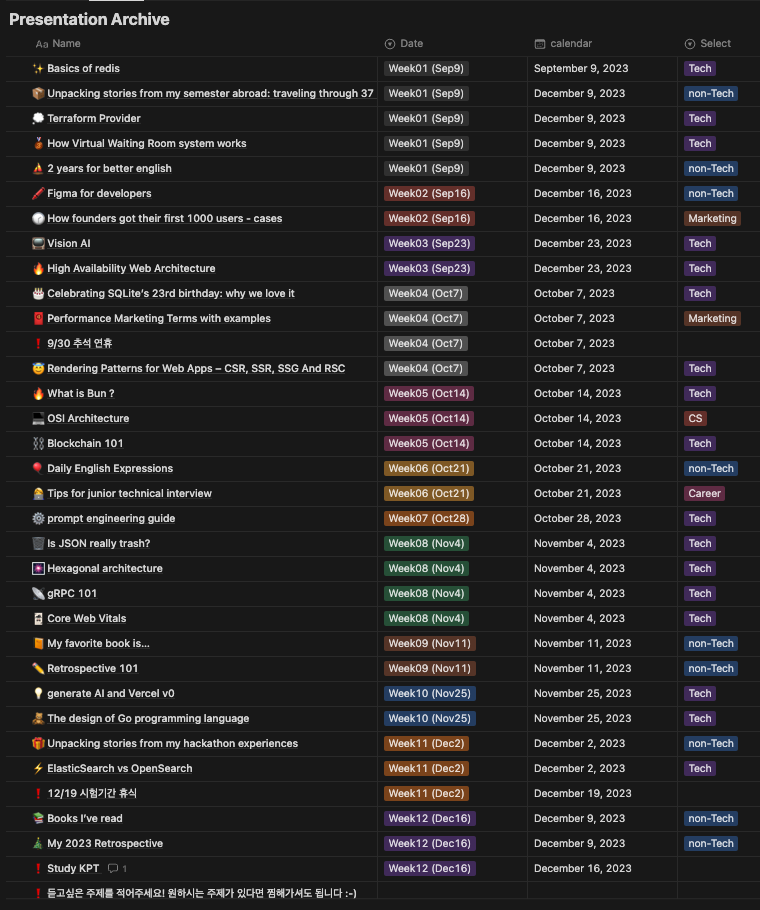This screenshot has width=760, height=910.
Task: Open Rendering Patterns for Web Apps page
Action: coord(196,368)
